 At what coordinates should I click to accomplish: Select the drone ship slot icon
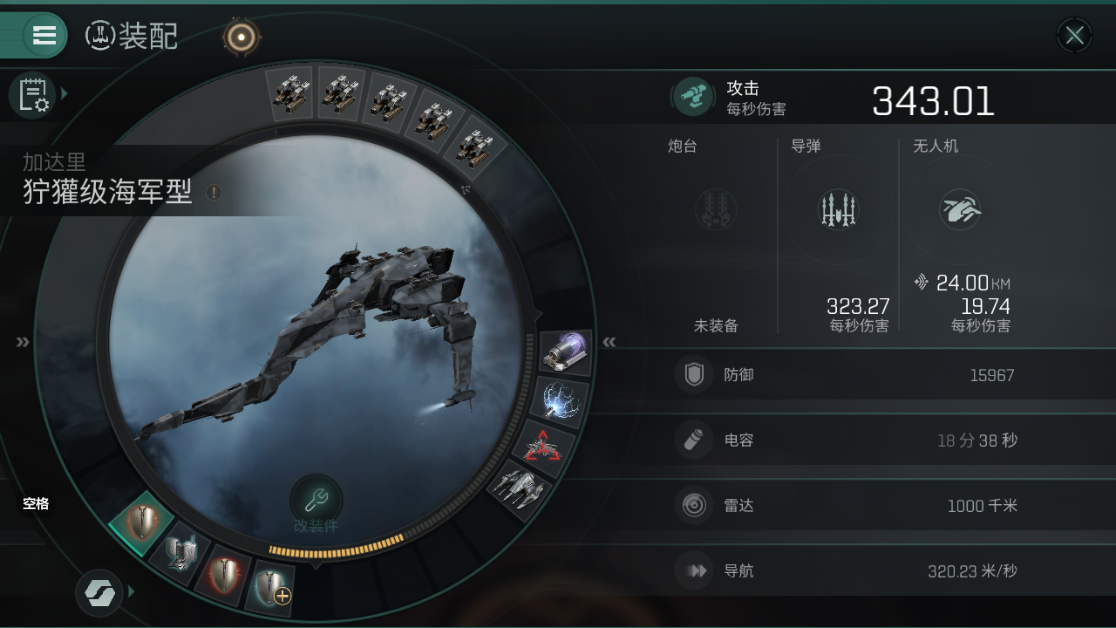520,489
